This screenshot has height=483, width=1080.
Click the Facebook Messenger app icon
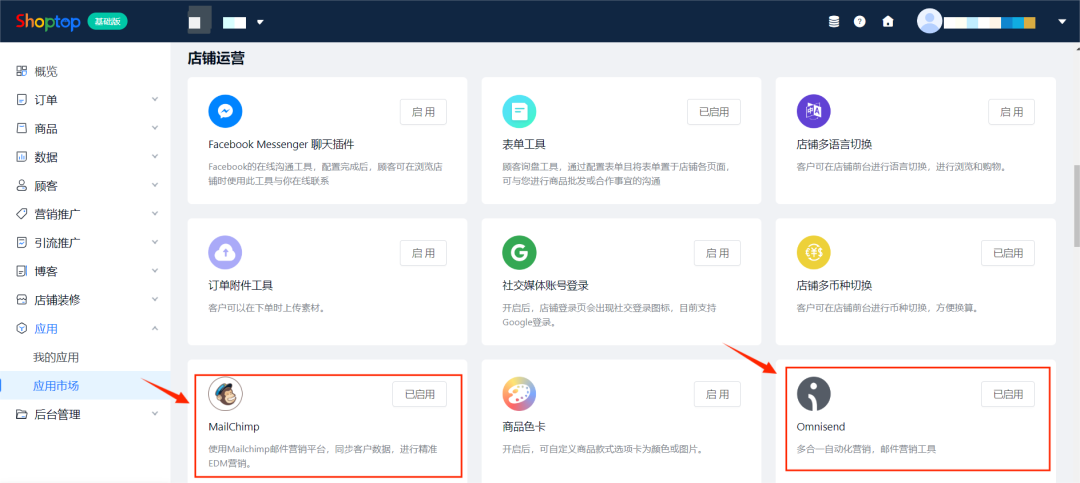point(225,112)
